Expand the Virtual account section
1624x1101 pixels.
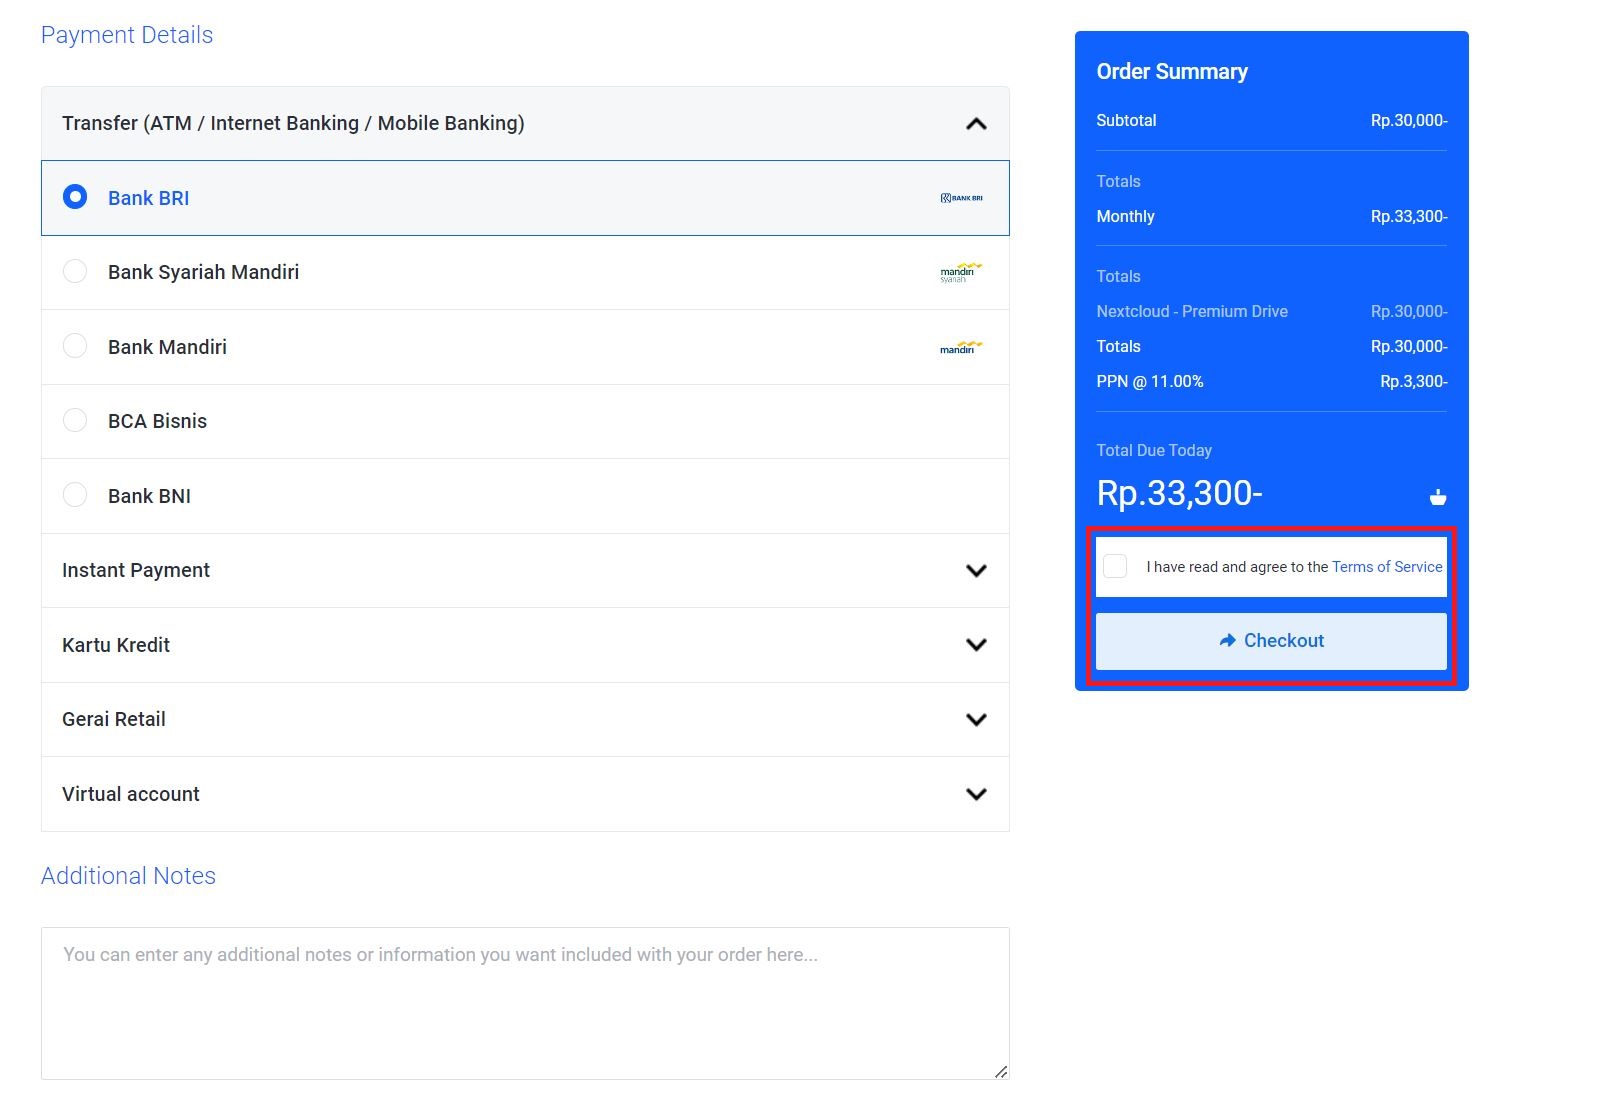[x=976, y=794]
